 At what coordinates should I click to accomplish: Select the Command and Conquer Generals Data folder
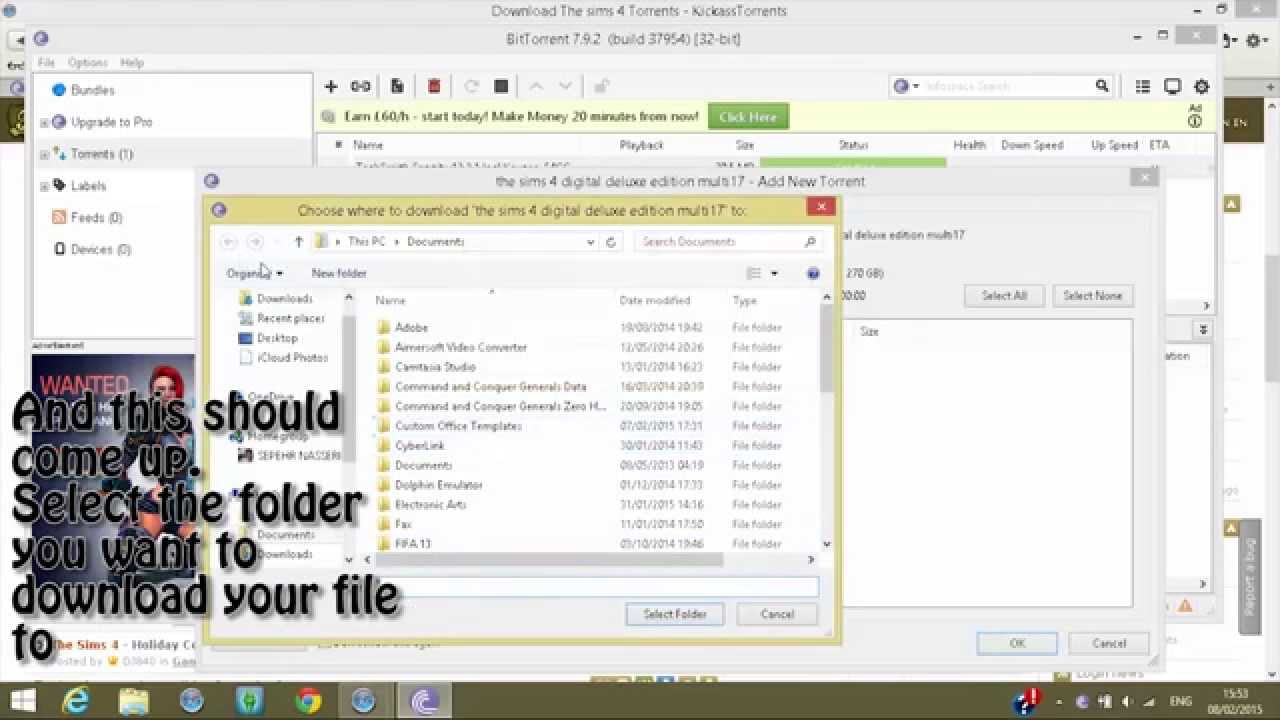(490, 387)
